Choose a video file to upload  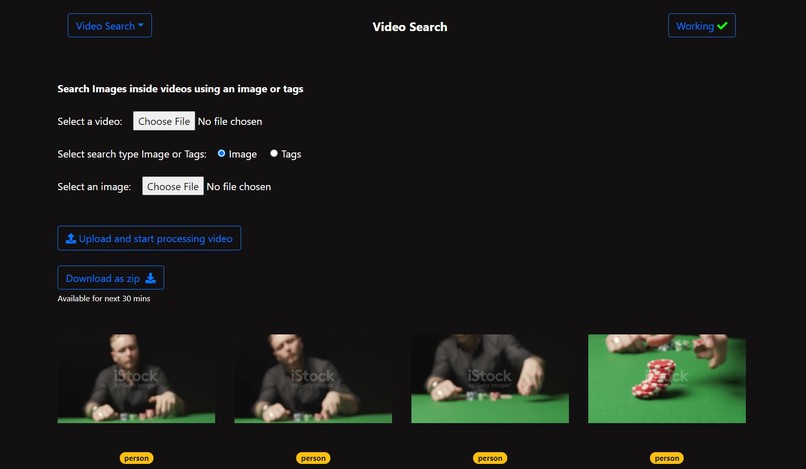point(164,121)
